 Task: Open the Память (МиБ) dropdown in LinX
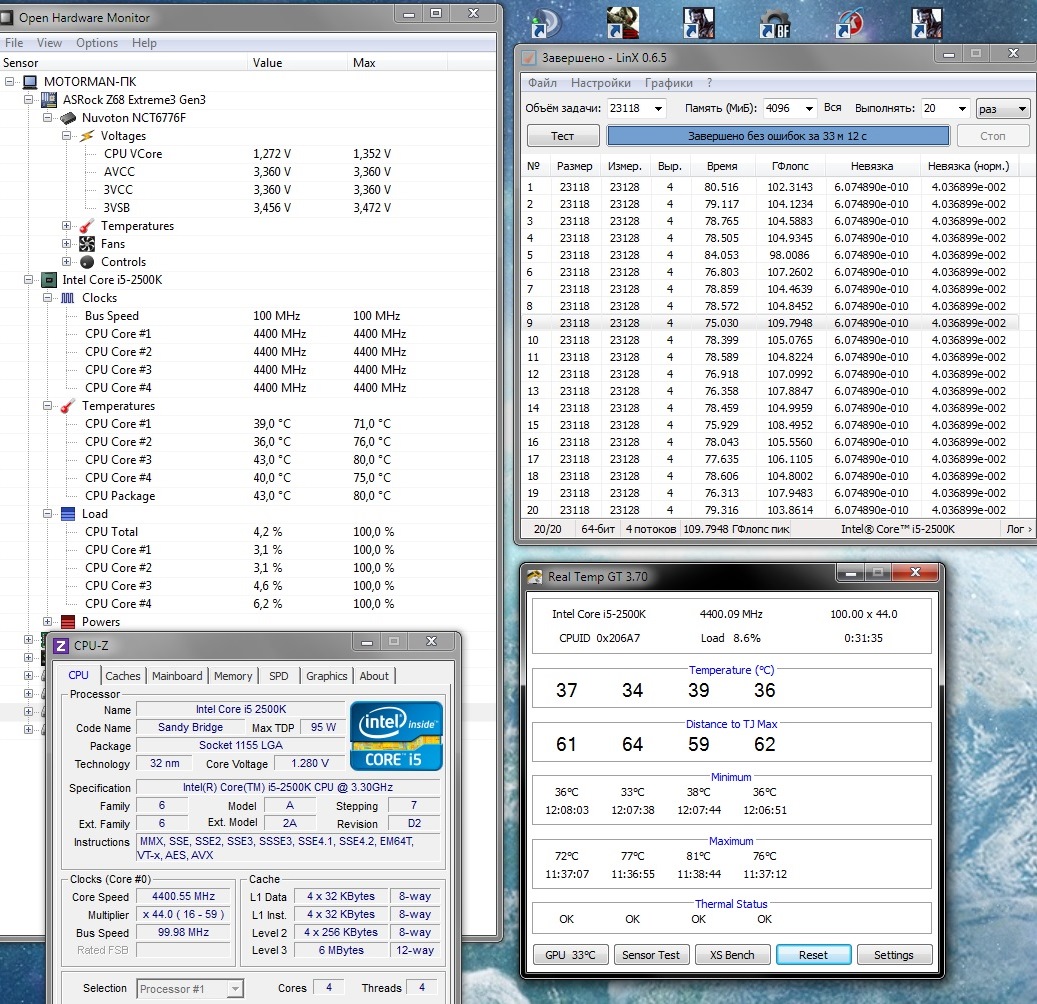[x=809, y=108]
